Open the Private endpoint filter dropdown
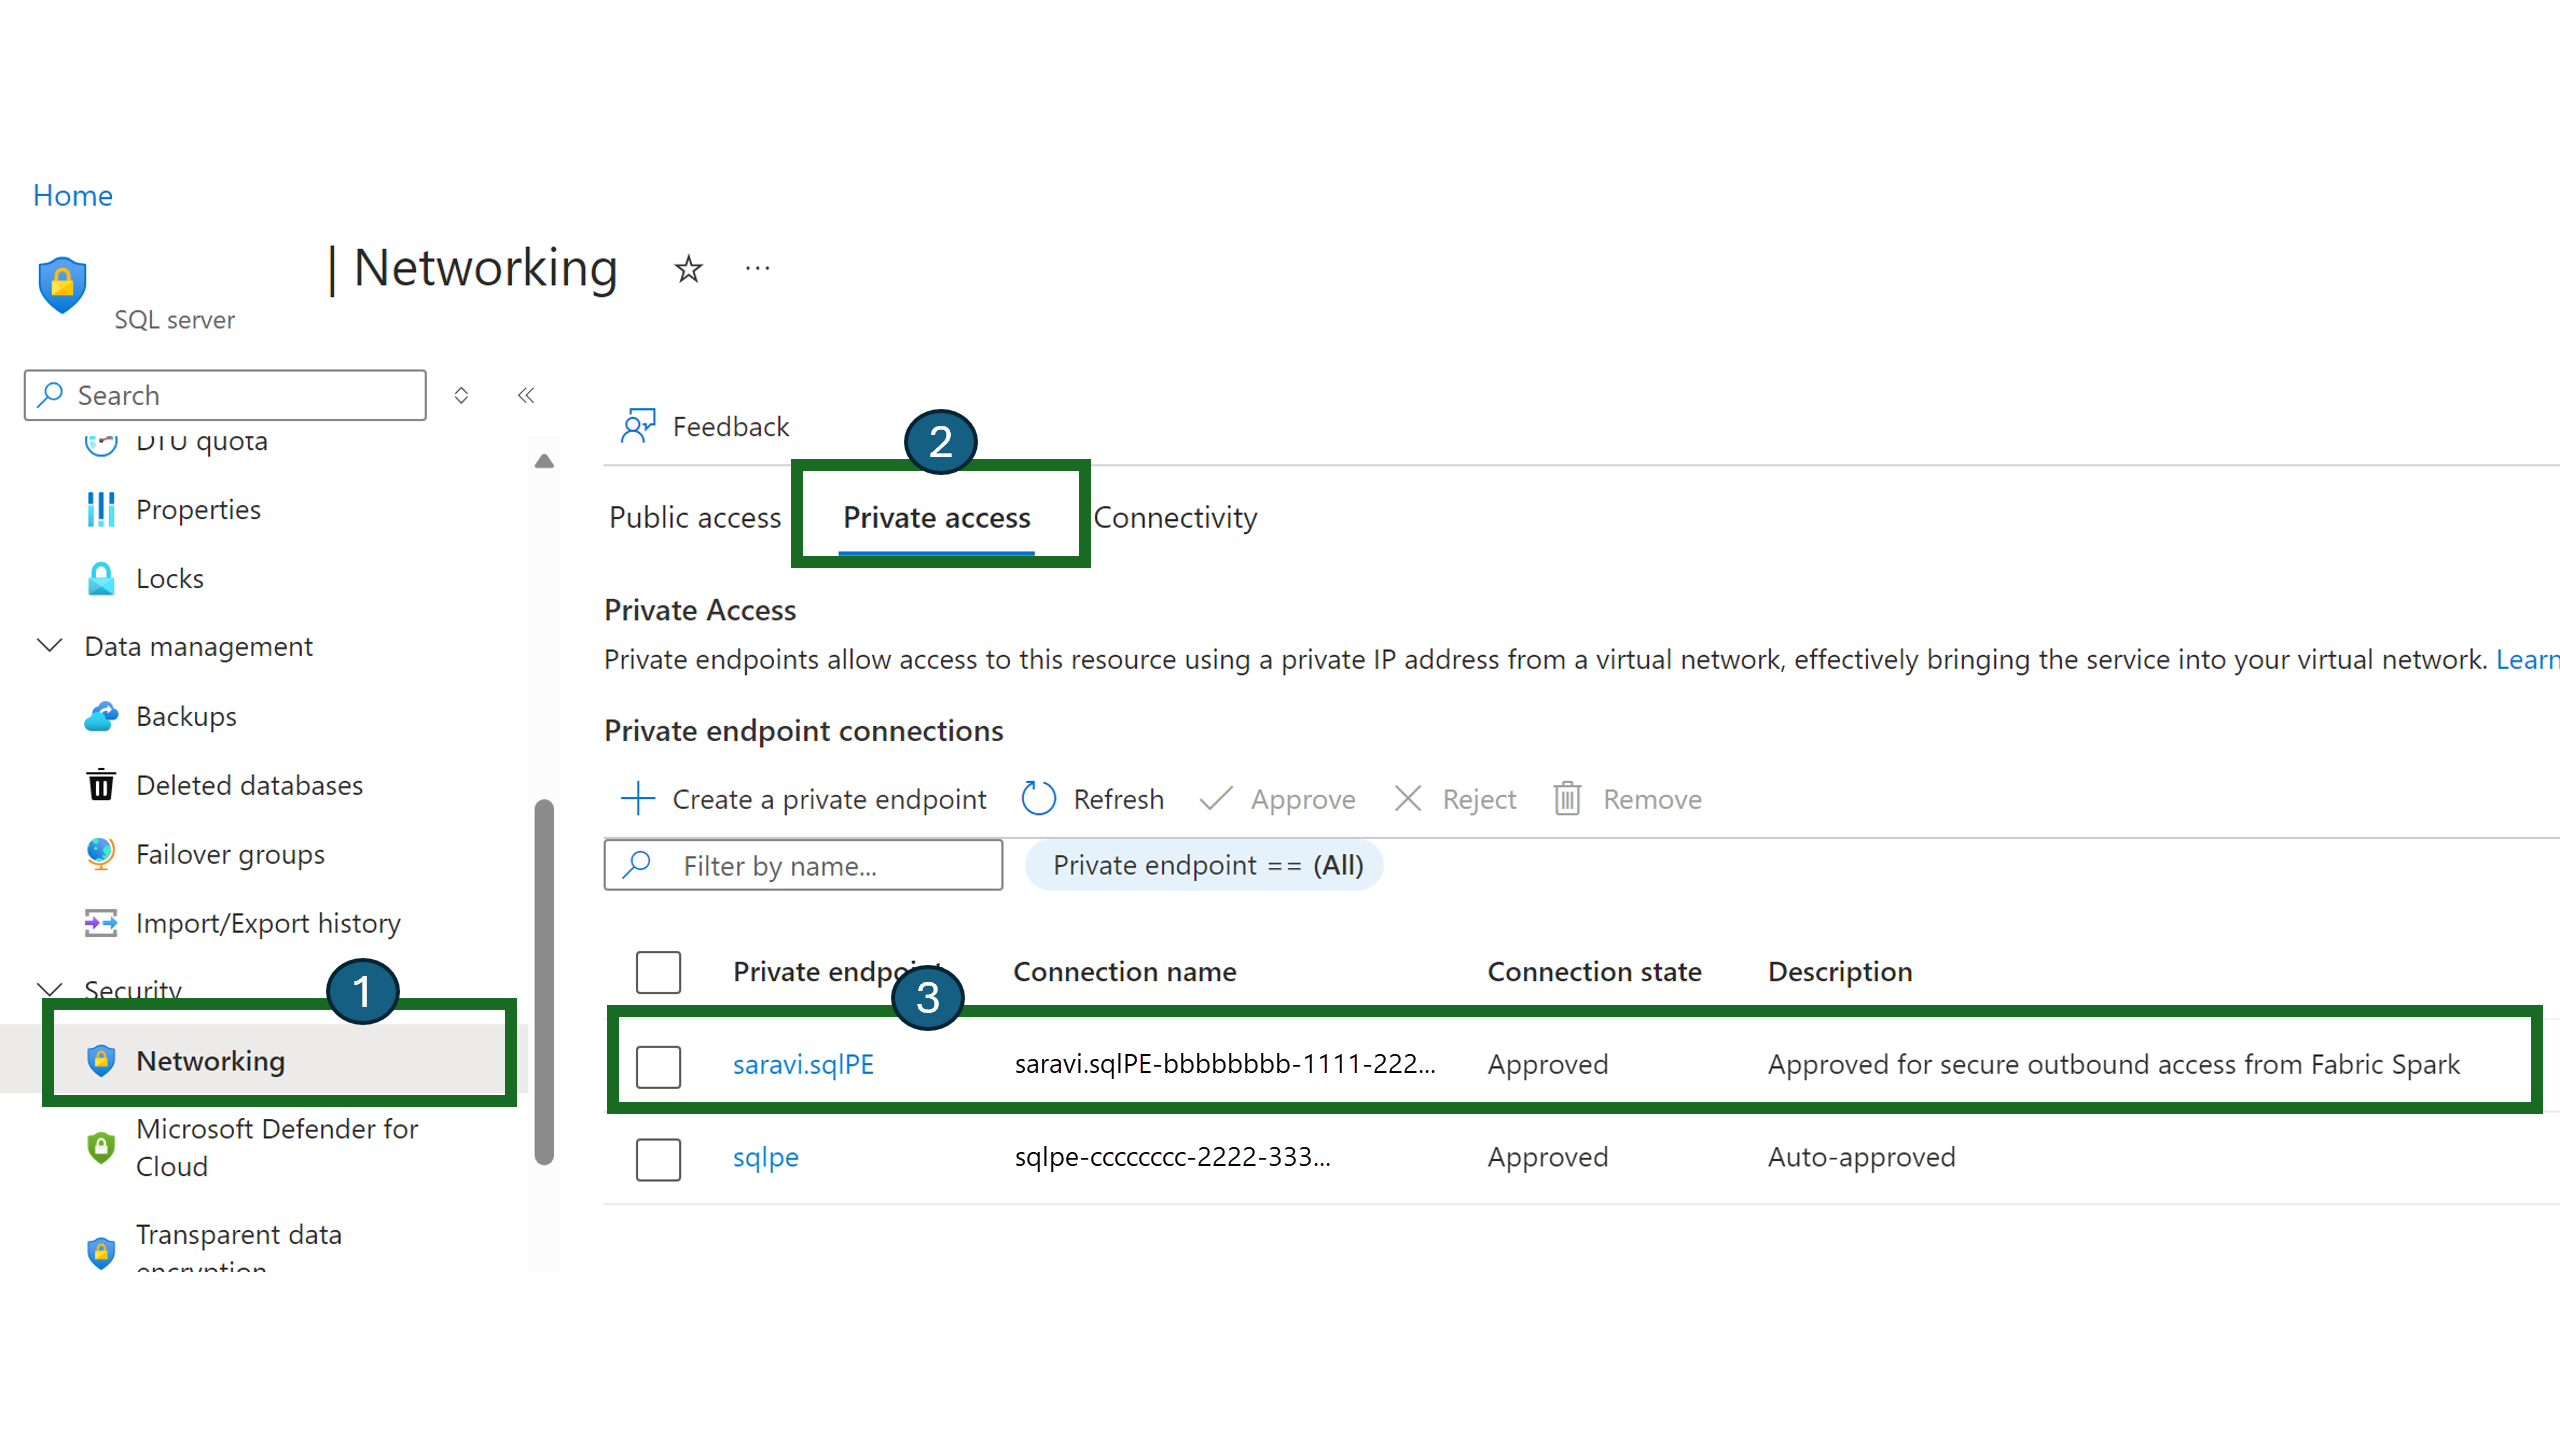The image size is (2560, 1440). [1208, 865]
